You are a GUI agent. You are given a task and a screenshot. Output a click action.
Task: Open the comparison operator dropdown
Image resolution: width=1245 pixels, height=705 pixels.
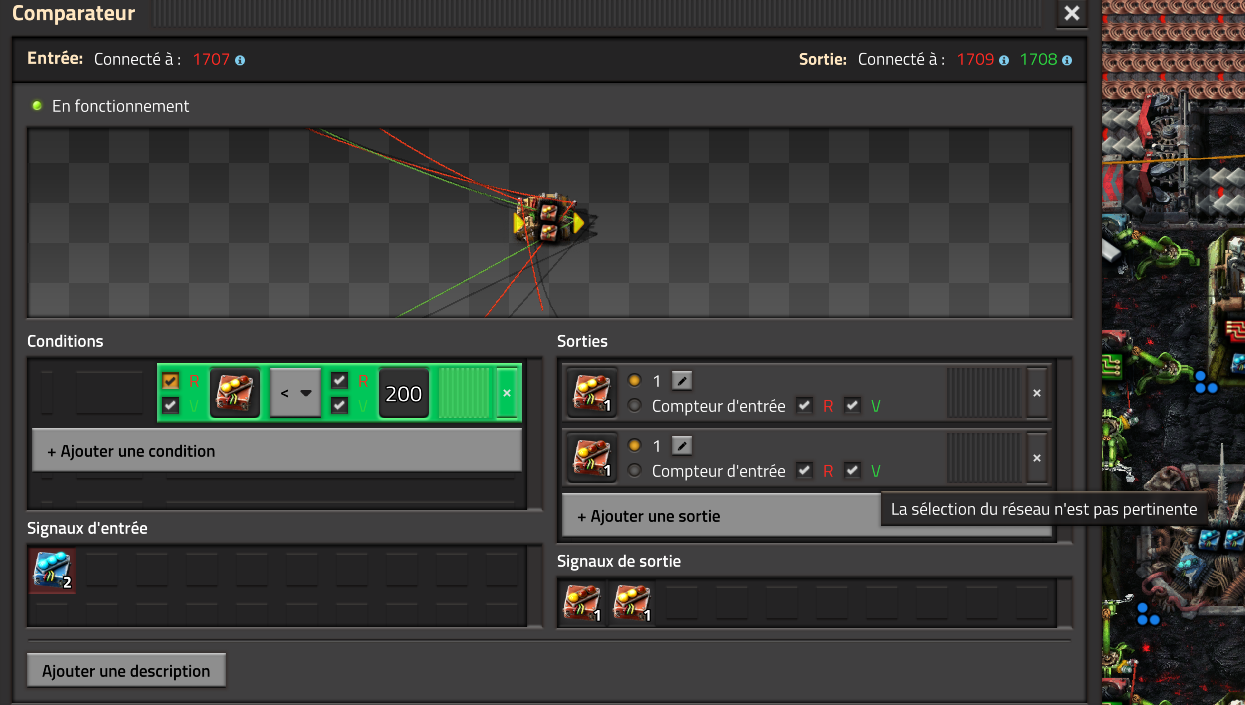point(295,393)
